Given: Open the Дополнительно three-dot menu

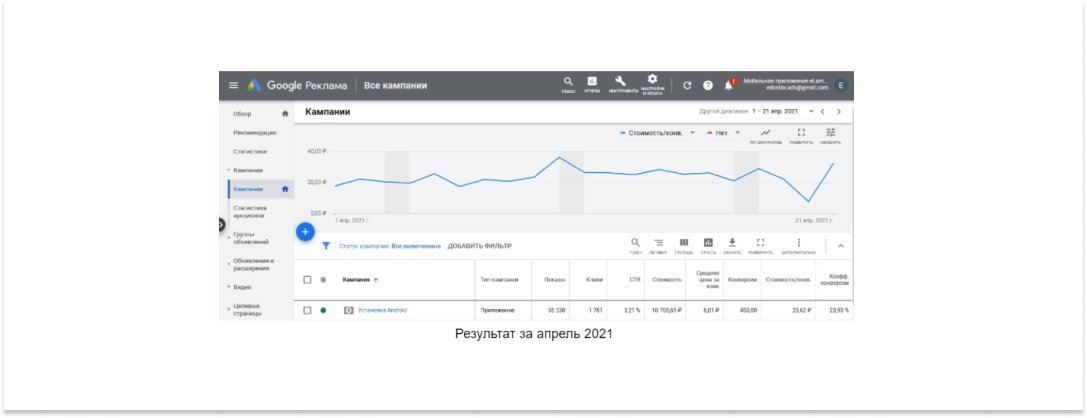Looking at the screenshot, I should coord(799,245).
